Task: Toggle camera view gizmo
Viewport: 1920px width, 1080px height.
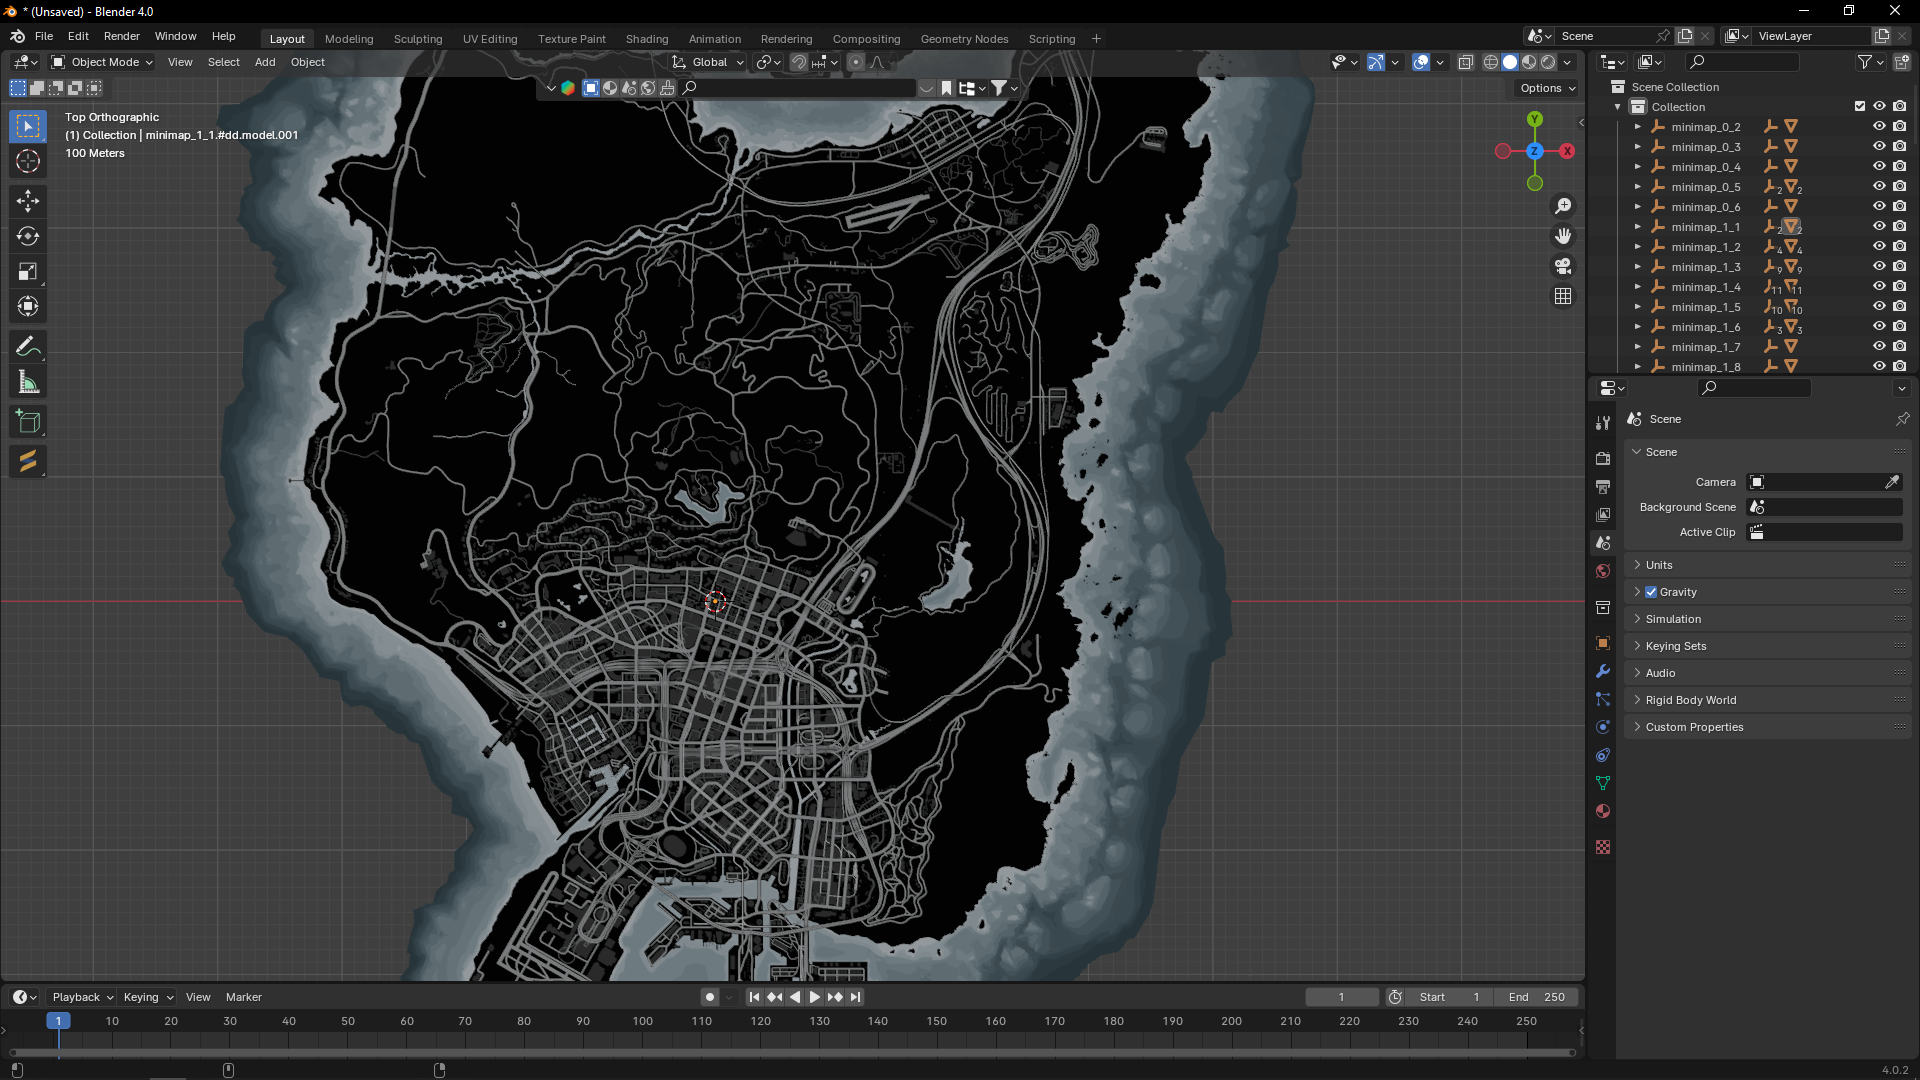Action: 1563,266
